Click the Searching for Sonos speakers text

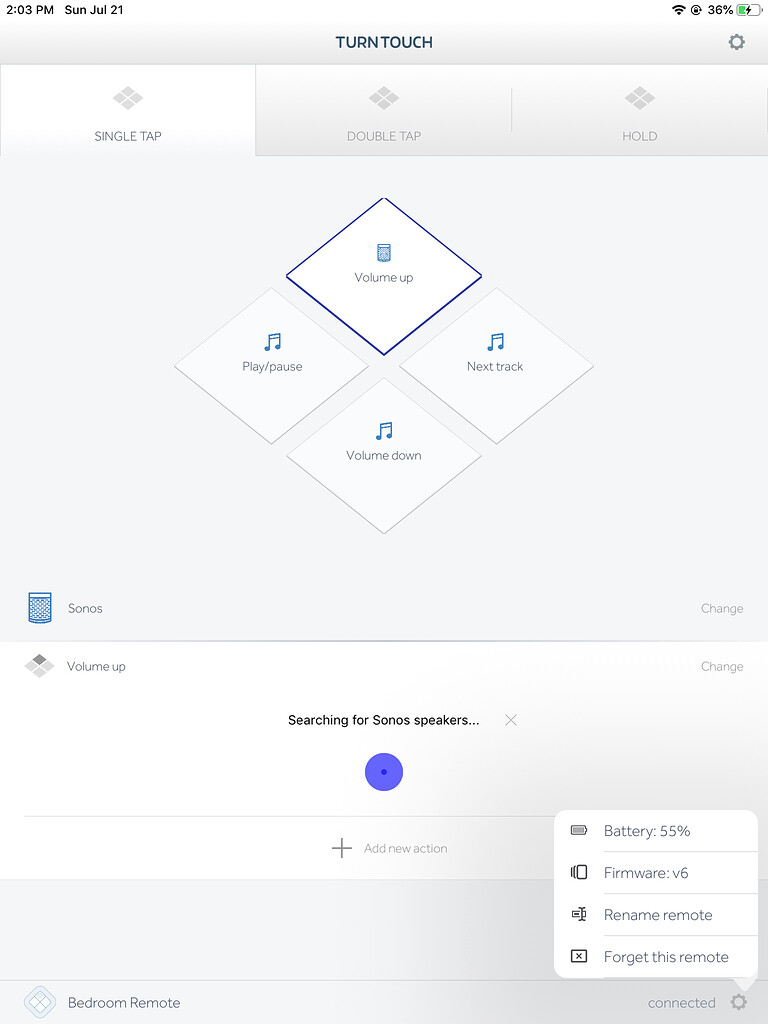click(x=383, y=720)
